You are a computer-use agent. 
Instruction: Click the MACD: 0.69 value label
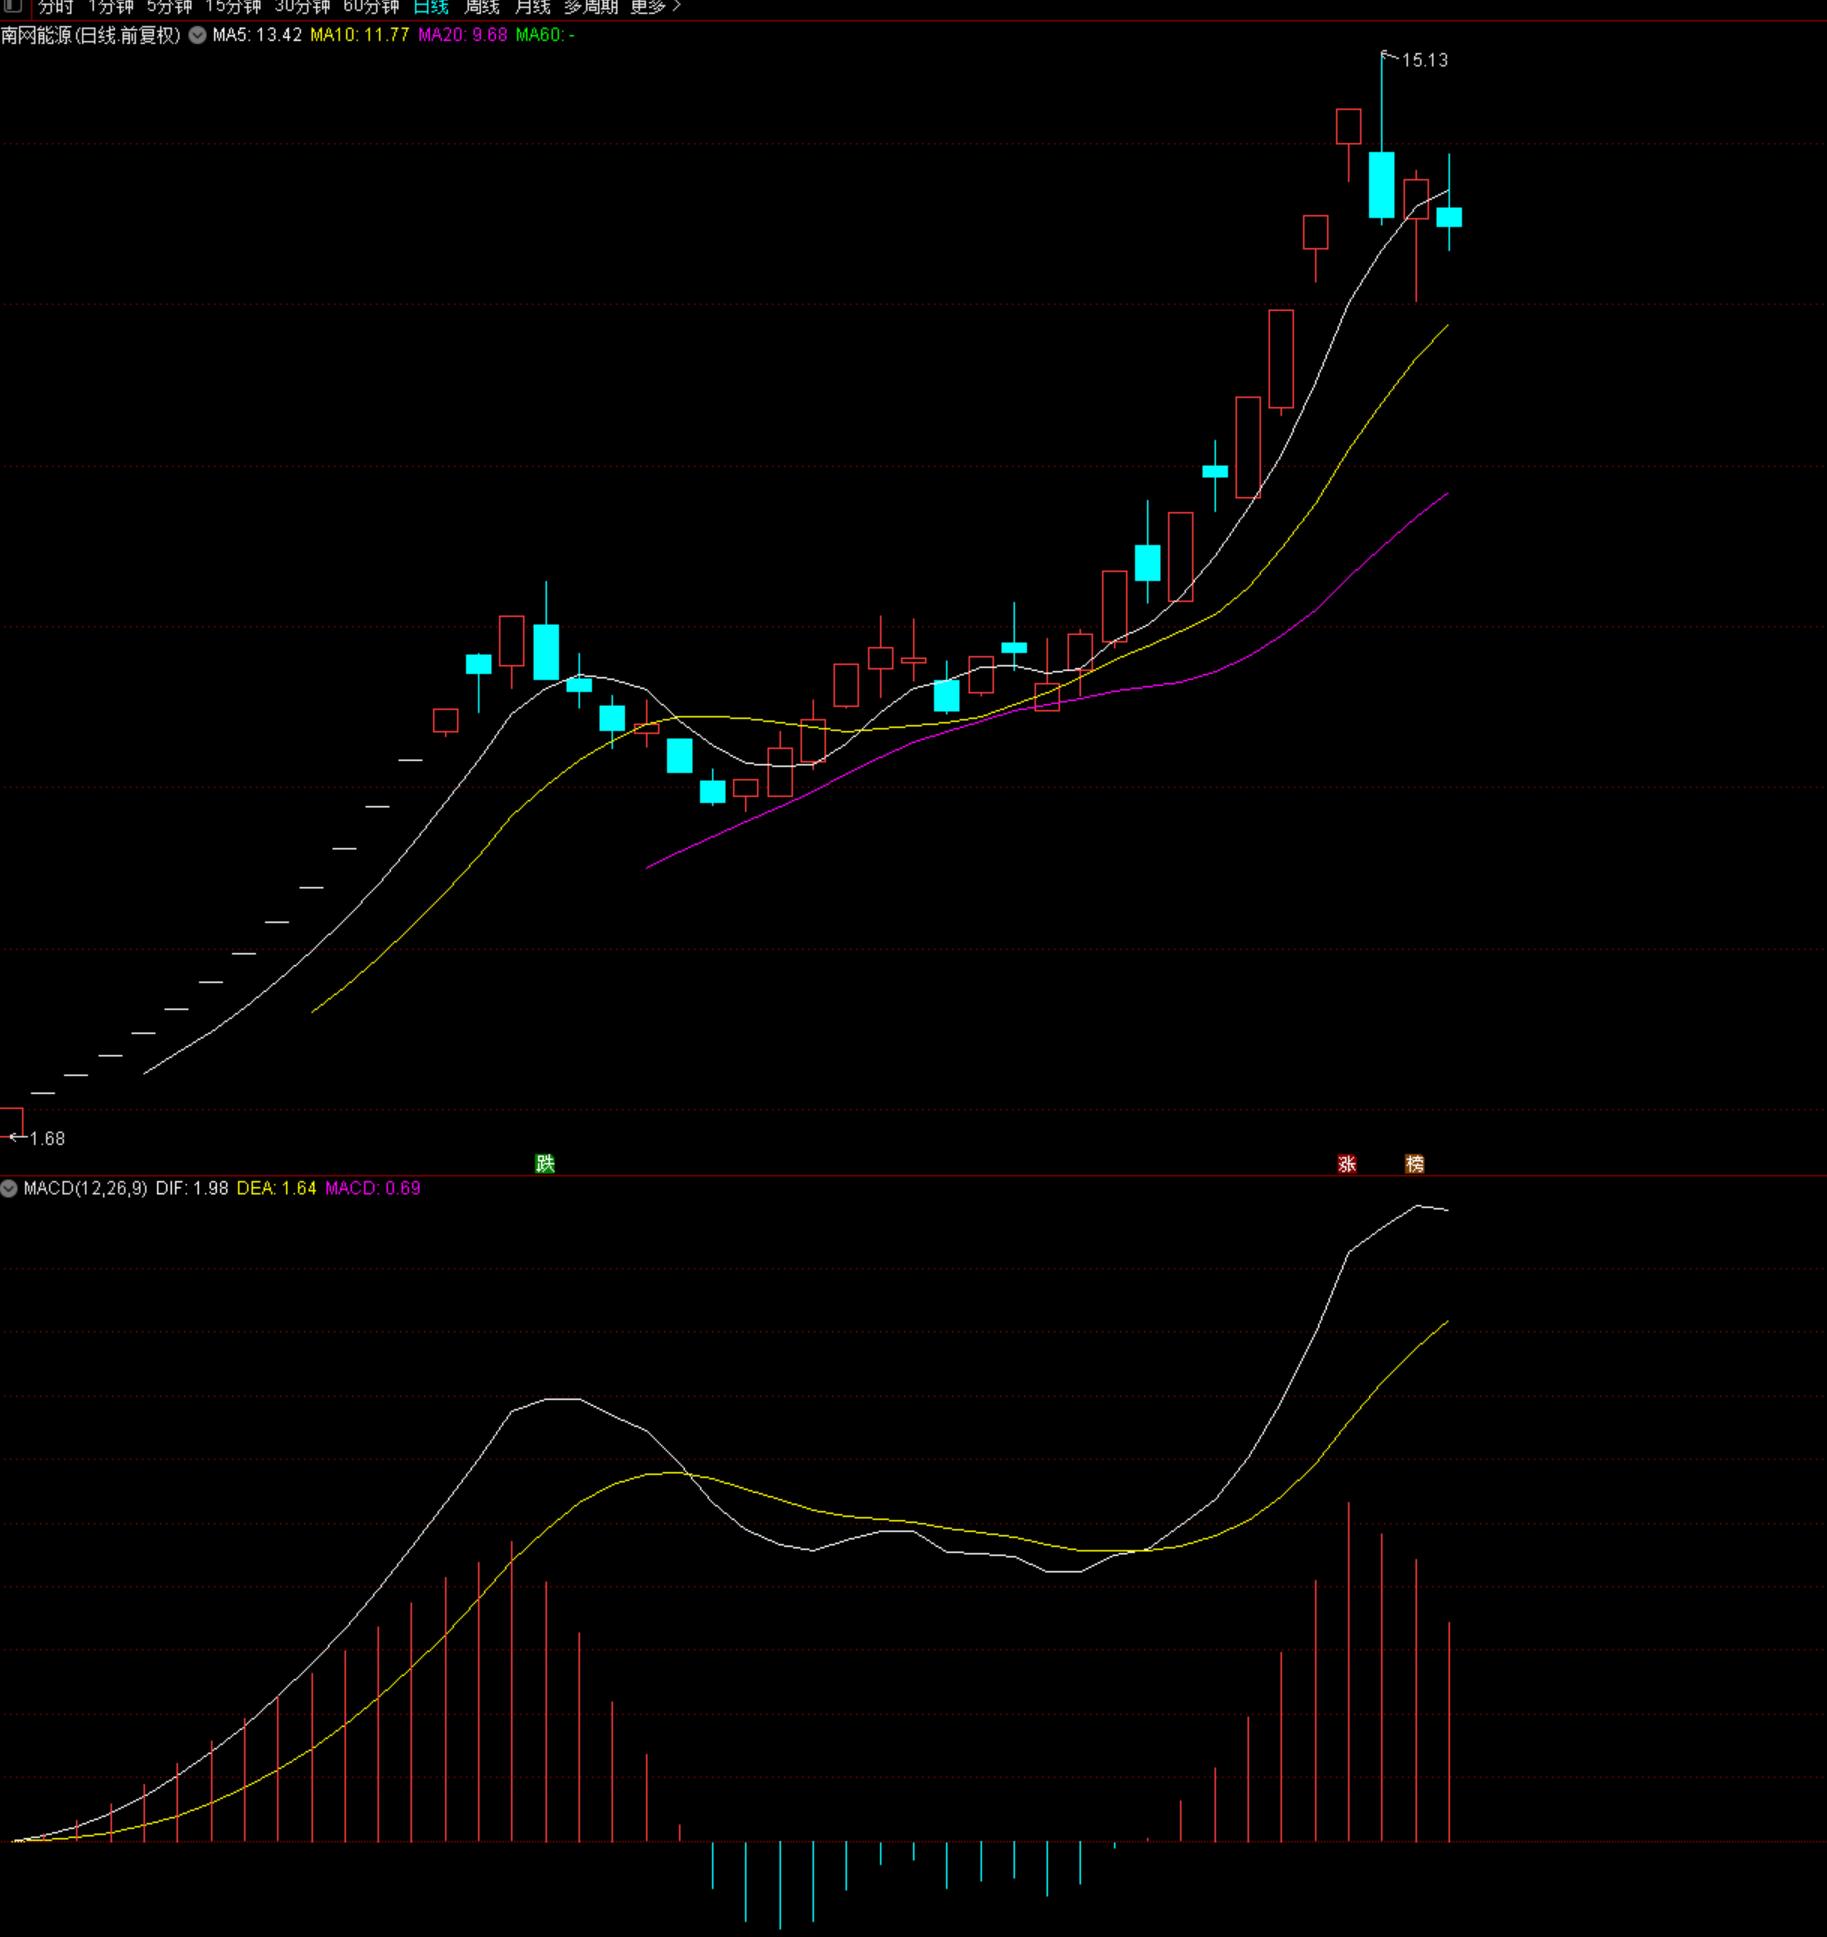[373, 1188]
